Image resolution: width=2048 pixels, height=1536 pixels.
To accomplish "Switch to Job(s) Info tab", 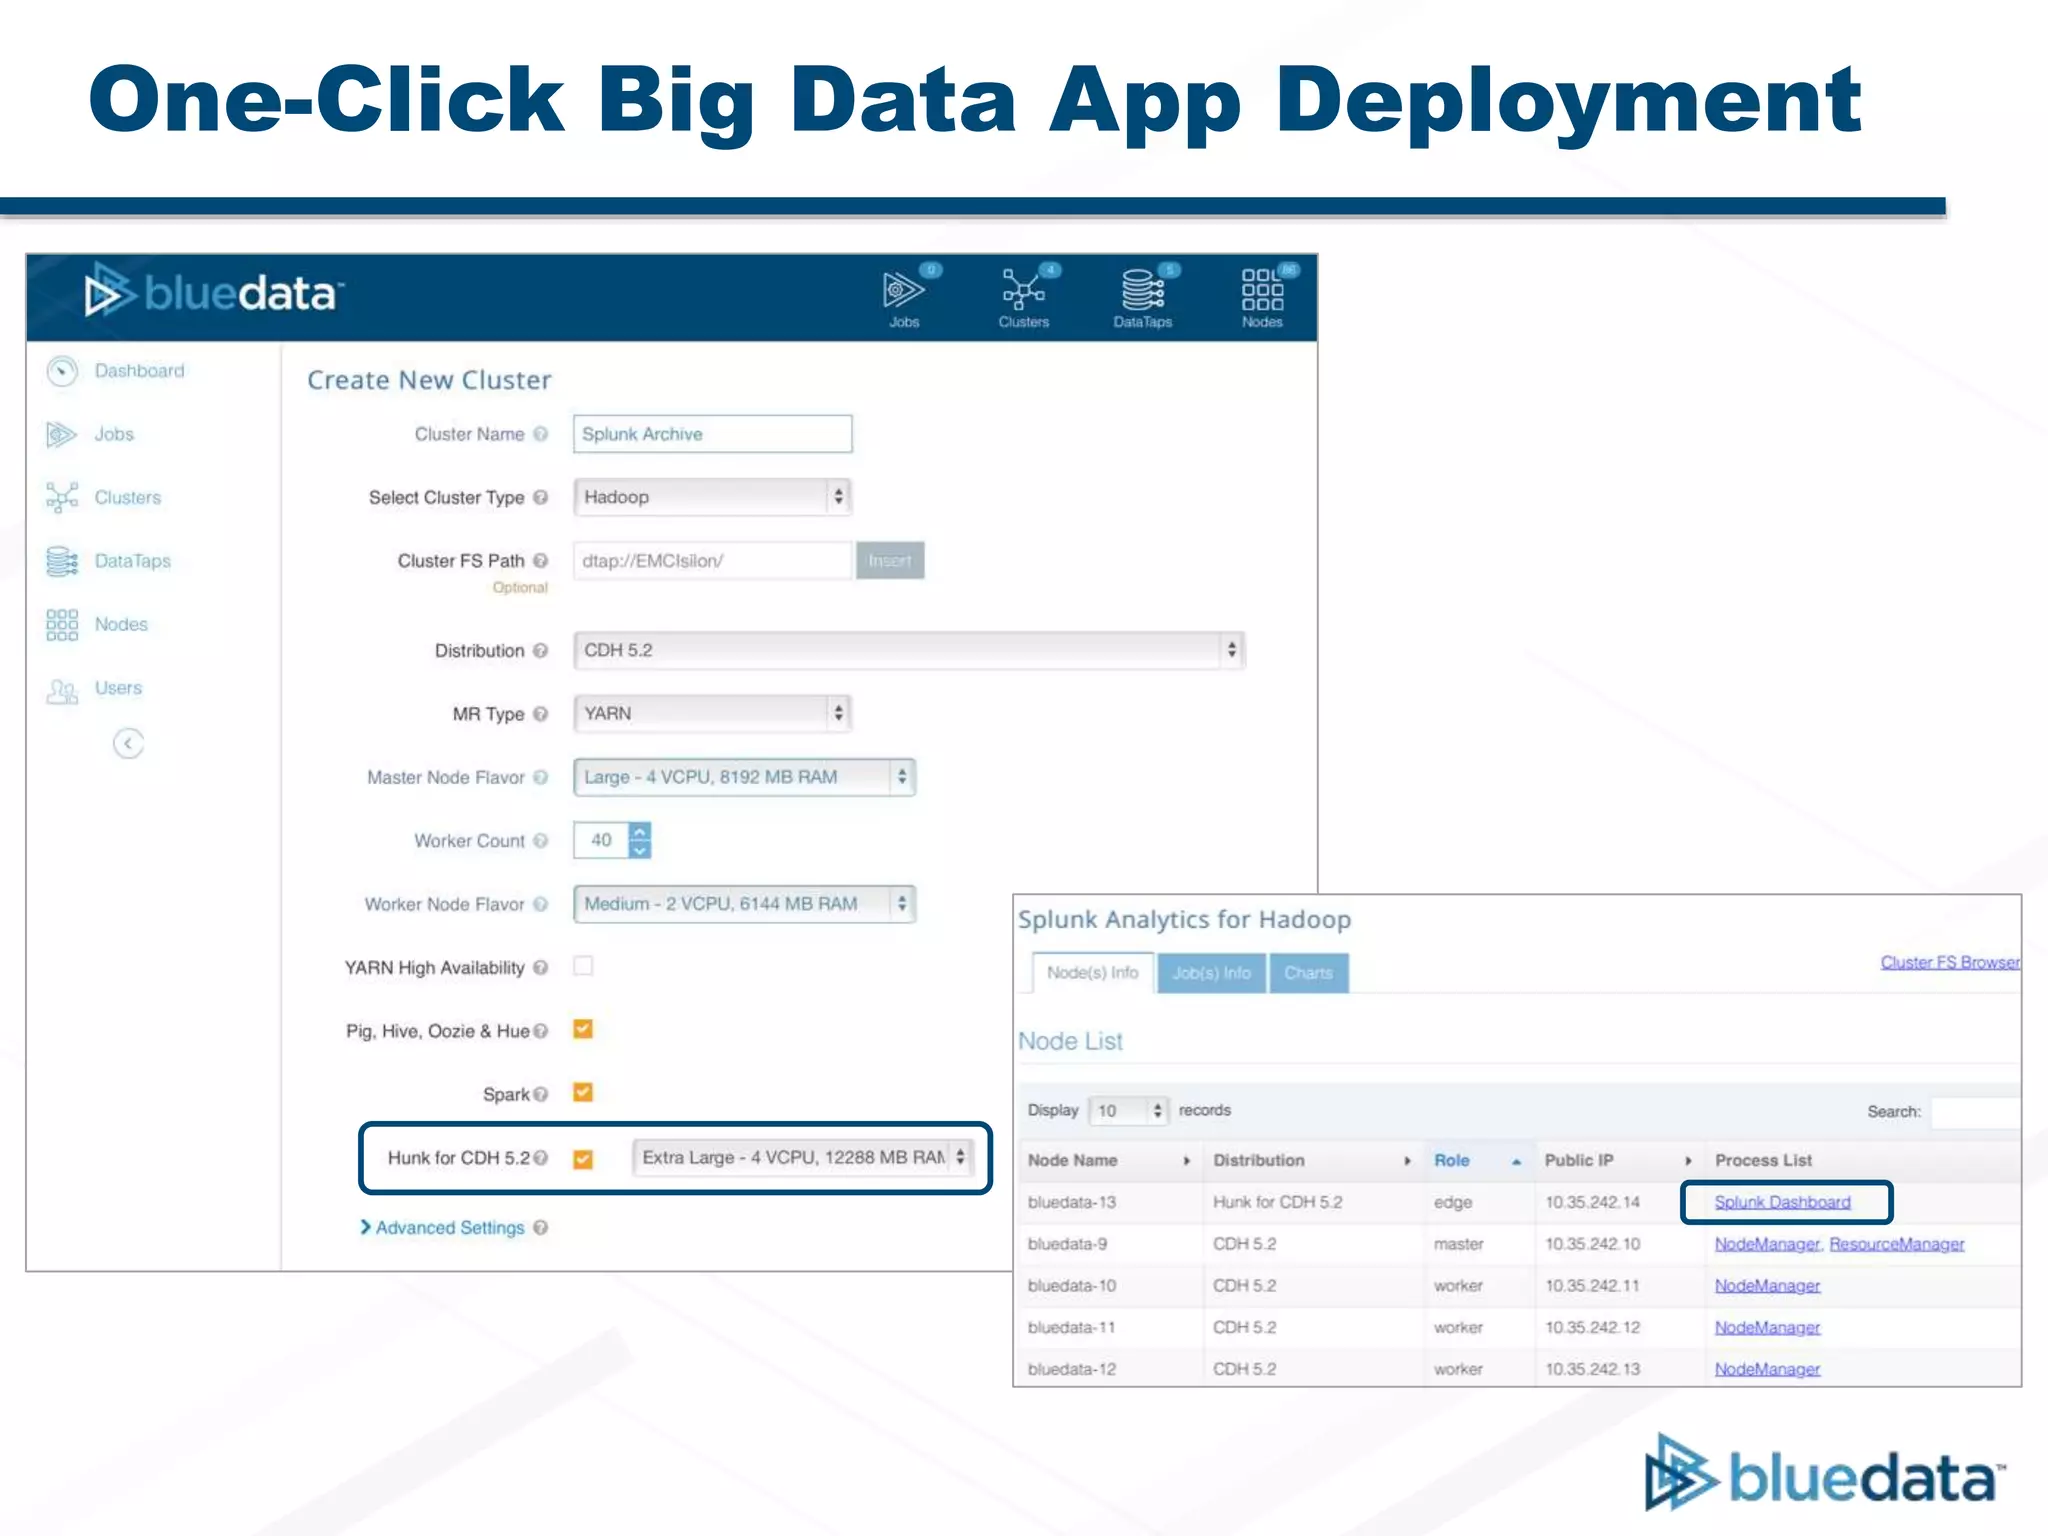I will (x=1211, y=973).
